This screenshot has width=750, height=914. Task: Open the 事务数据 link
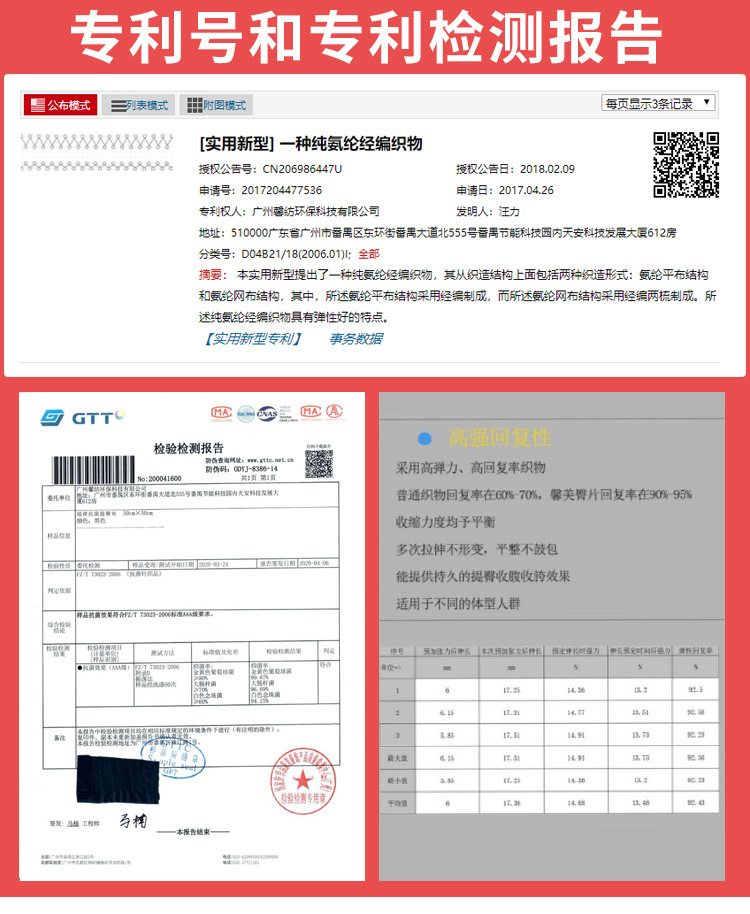356,339
